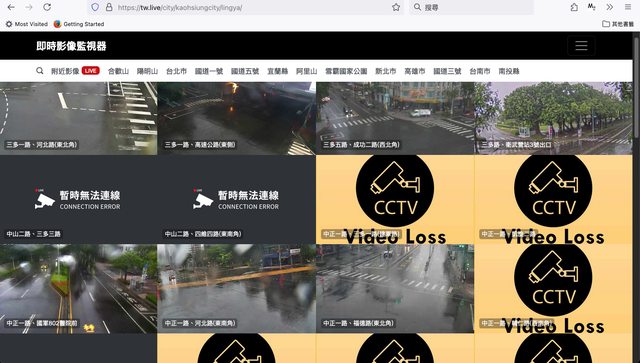The image size is (640, 363).
Task: Click the 即時影像監視器 site title
Action: [x=71, y=46]
